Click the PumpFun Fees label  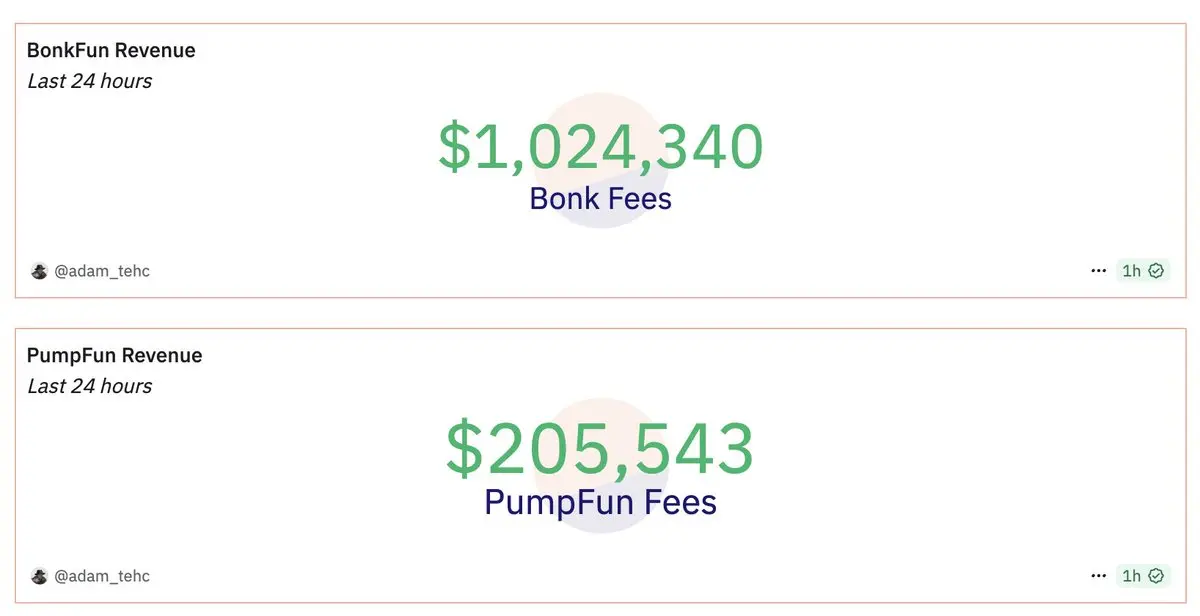pyautogui.click(x=600, y=502)
